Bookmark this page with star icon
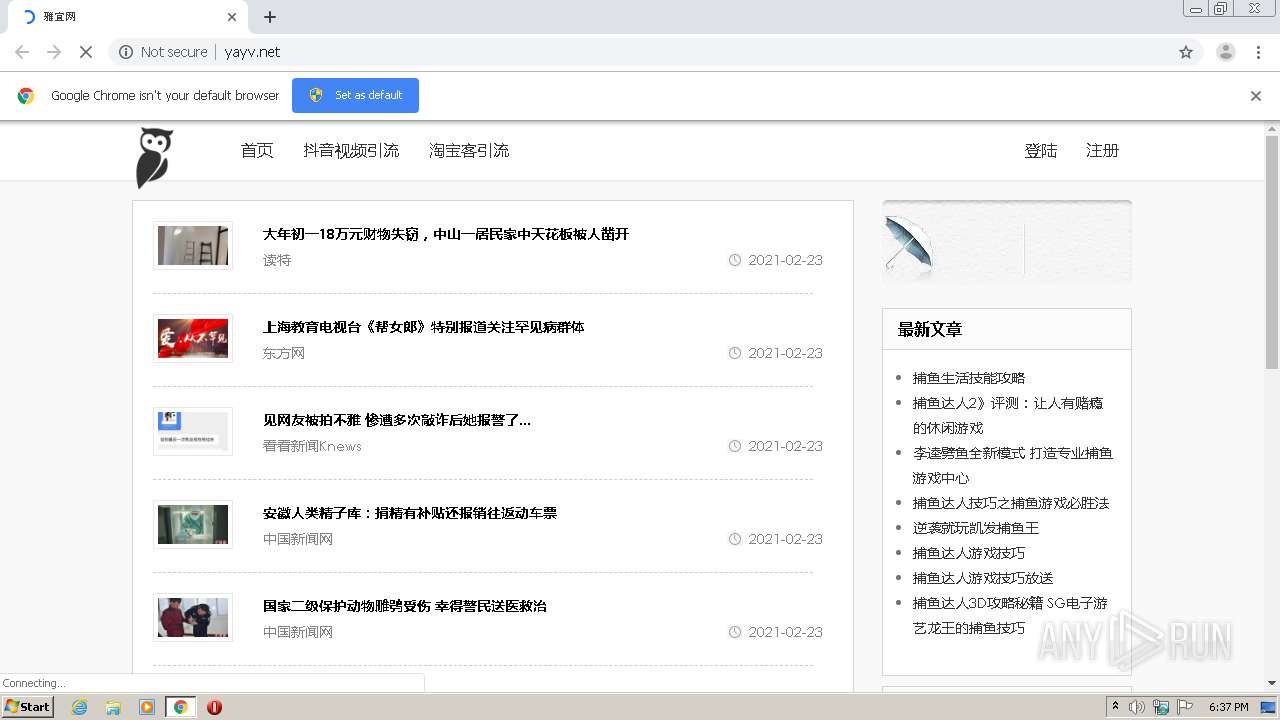 [x=1186, y=52]
